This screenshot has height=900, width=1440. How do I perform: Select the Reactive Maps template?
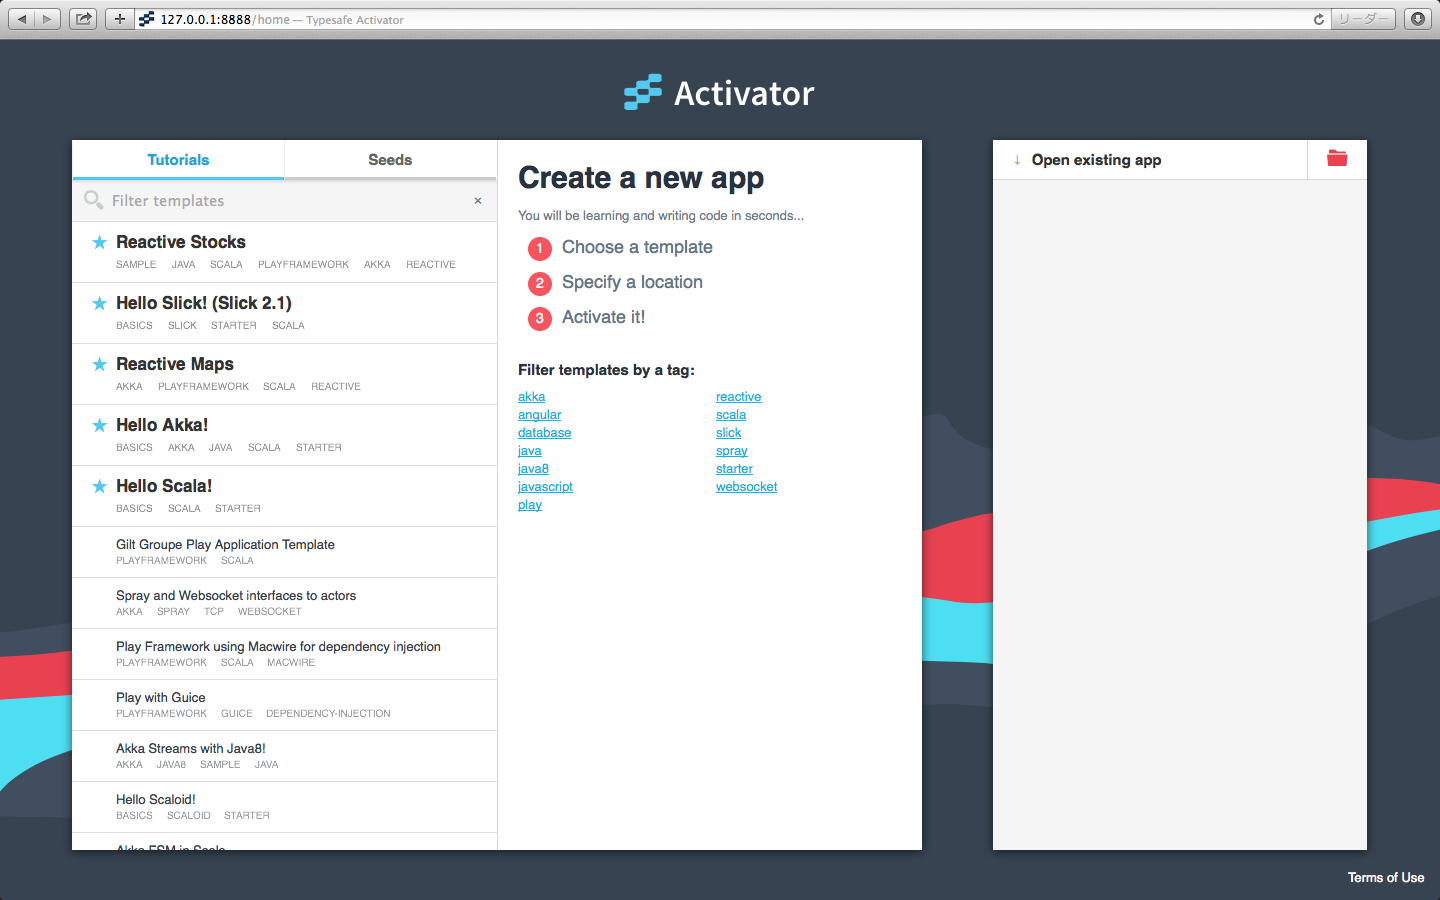point(284,374)
